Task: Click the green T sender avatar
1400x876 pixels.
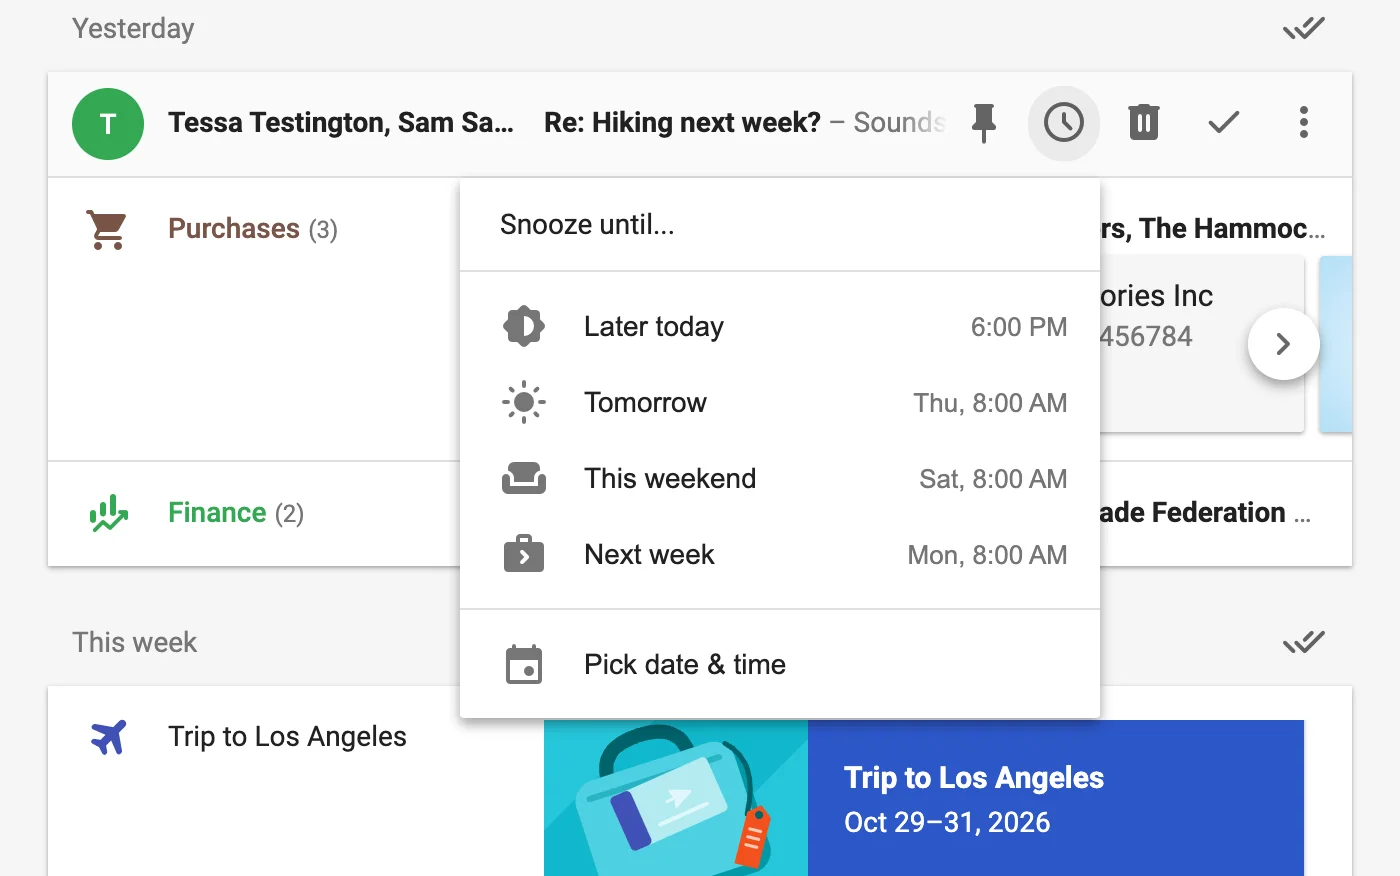Action: click(x=108, y=124)
